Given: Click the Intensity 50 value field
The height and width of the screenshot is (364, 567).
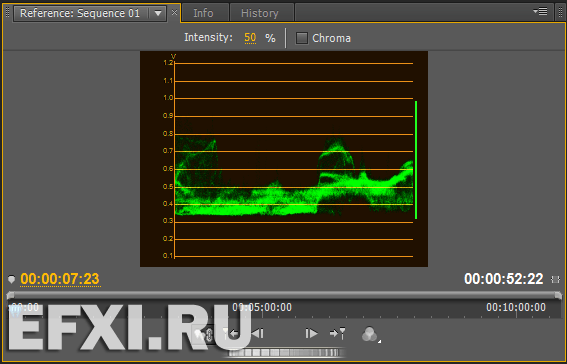Looking at the screenshot, I should (250, 38).
